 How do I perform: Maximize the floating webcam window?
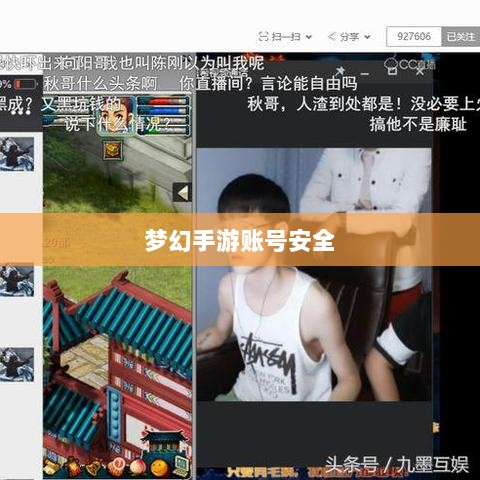click(x=392, y=71)
